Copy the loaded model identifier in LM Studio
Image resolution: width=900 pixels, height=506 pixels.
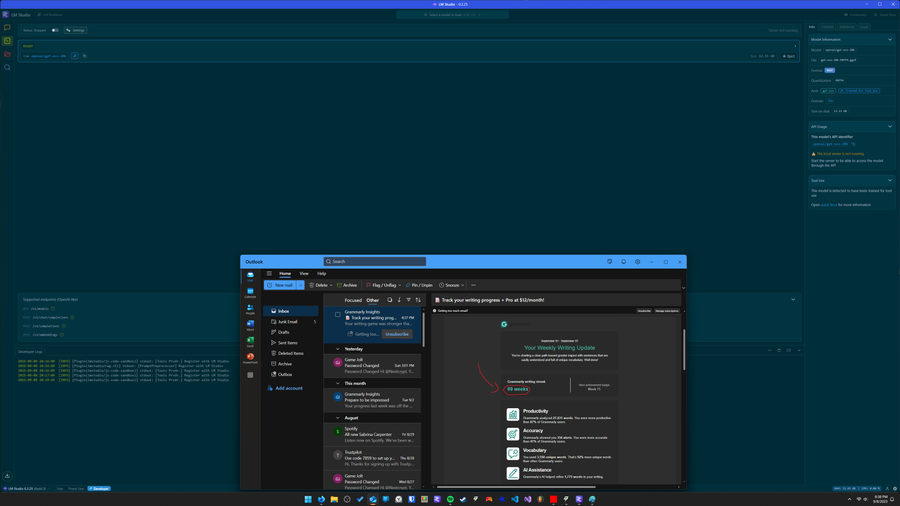(x=84, y=56)
